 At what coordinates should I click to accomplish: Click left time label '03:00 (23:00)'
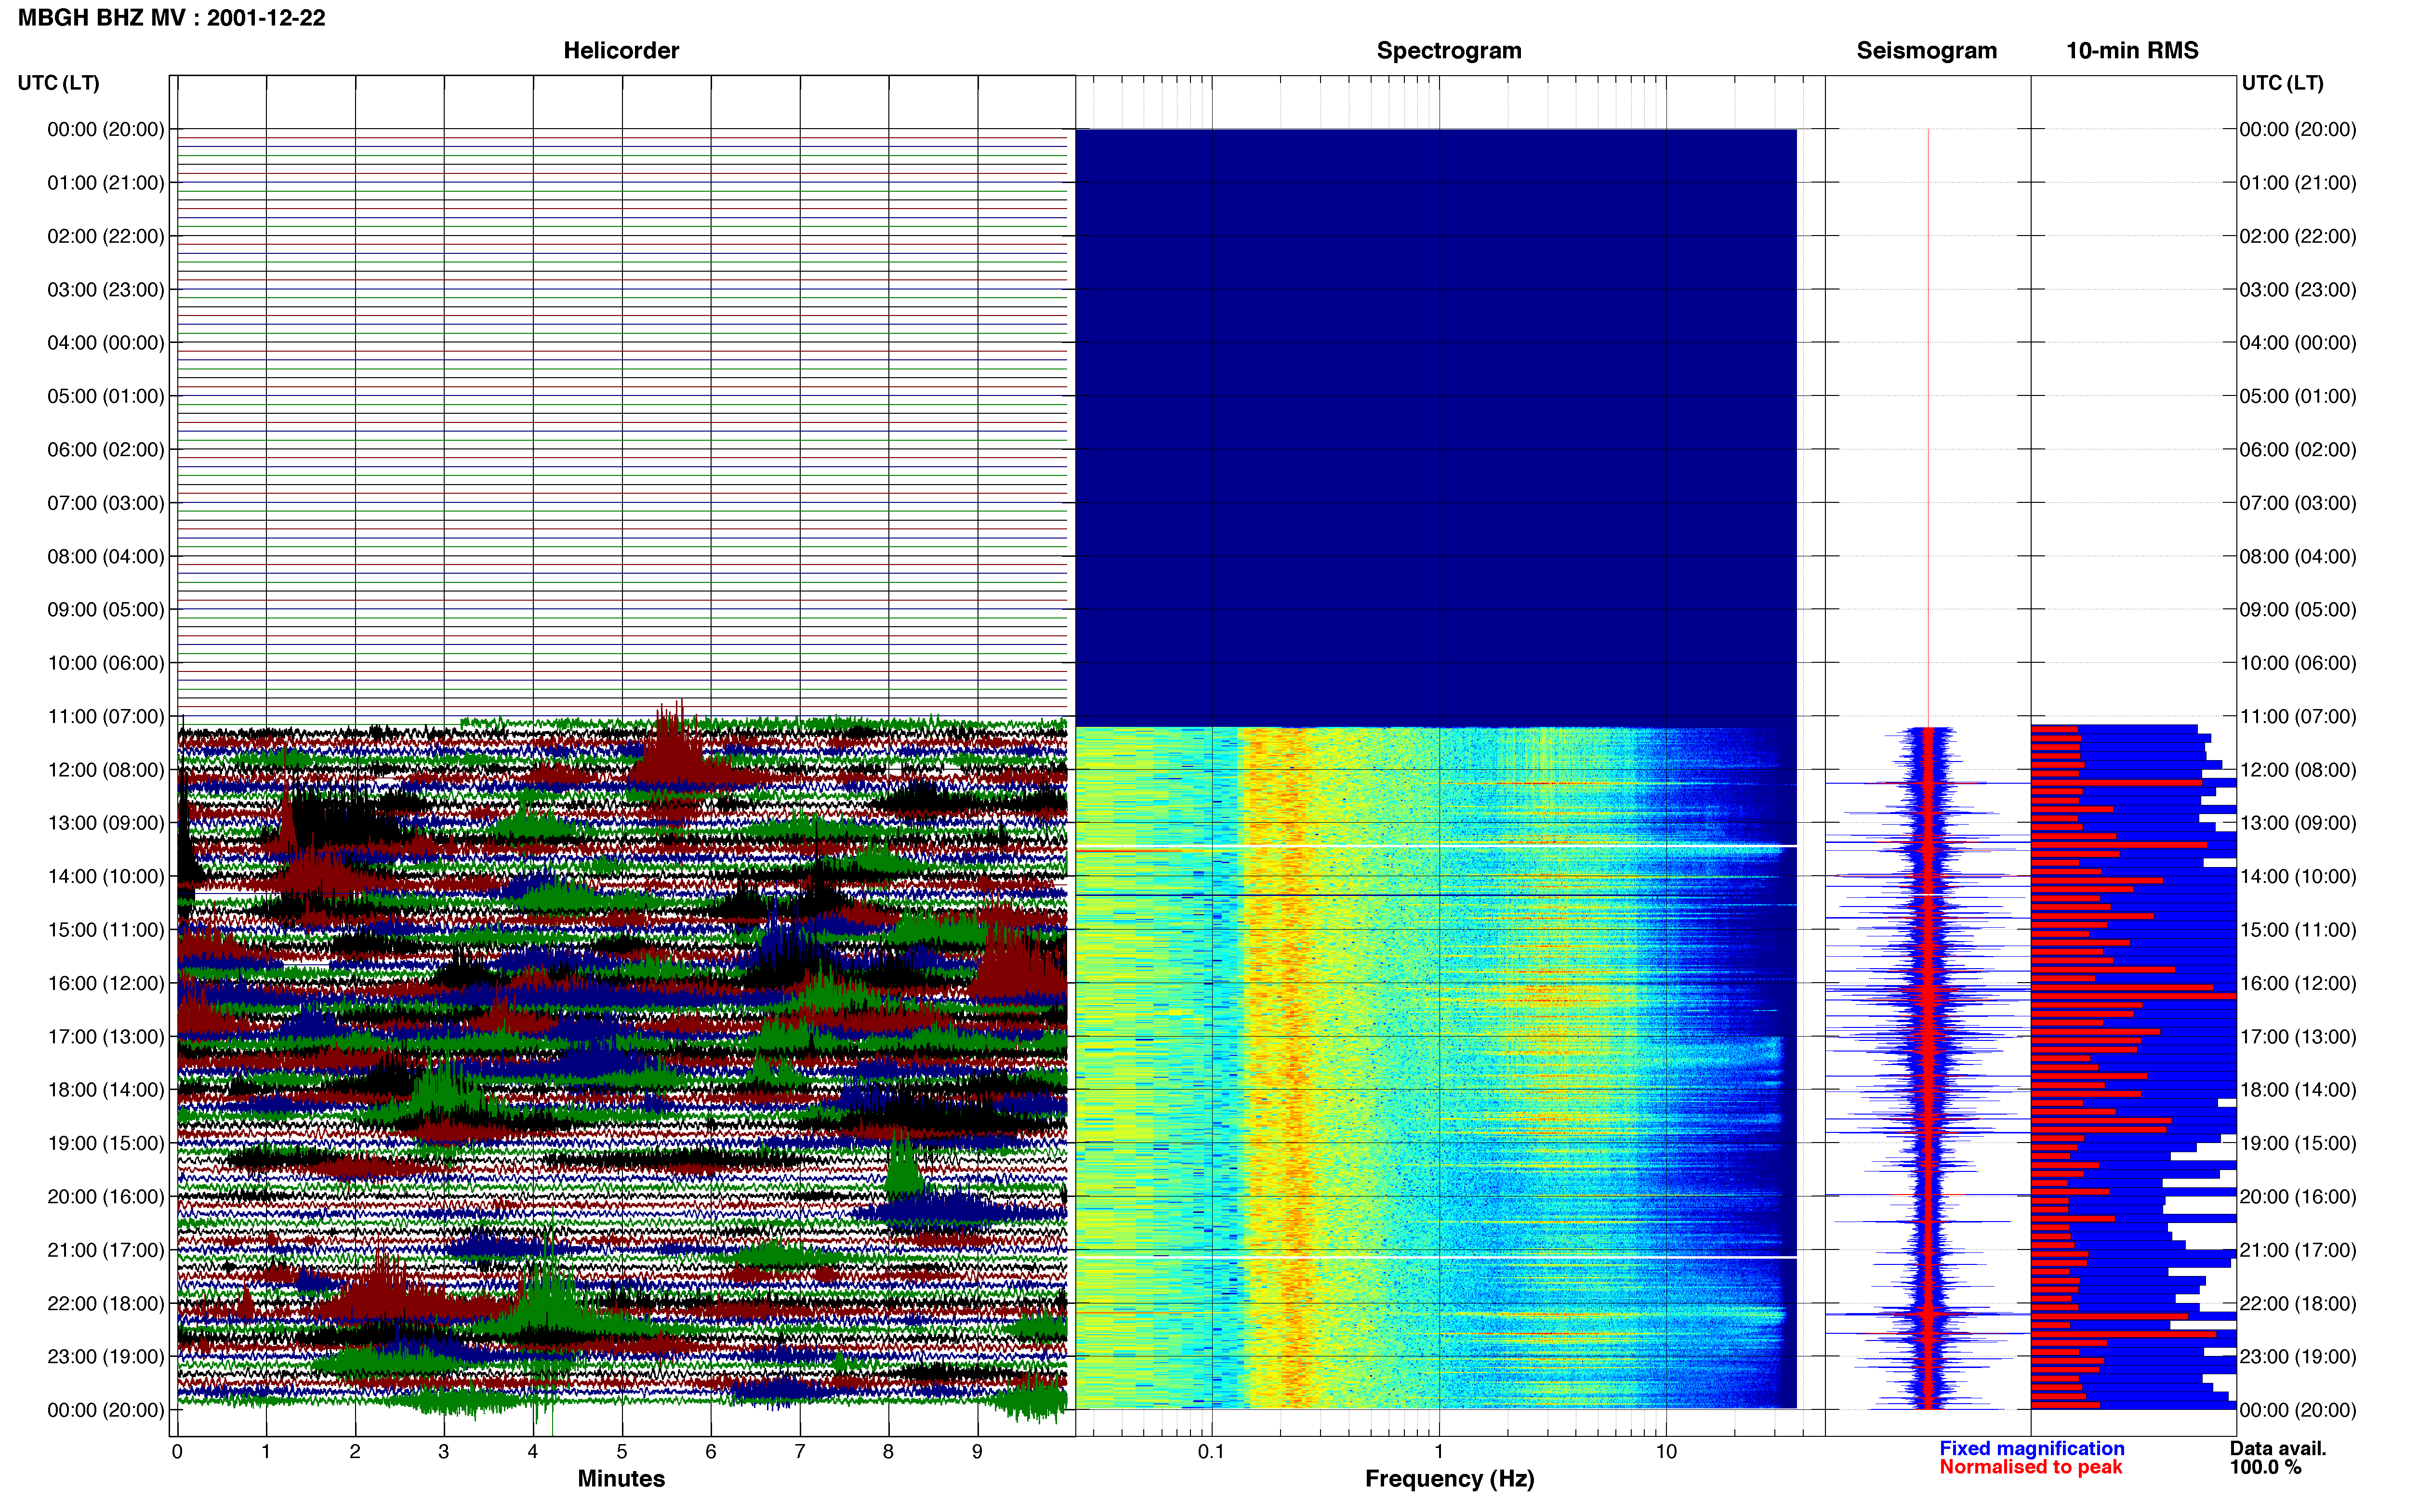(x=106, y=290)
